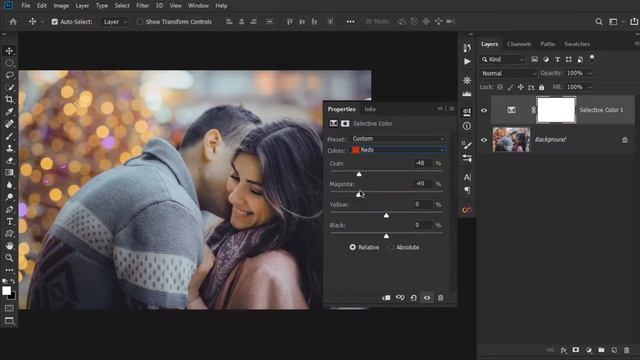Toggle adjustment visibility eye in Properties
Screen dimensions: 640x360
click(x=427, y=298)
